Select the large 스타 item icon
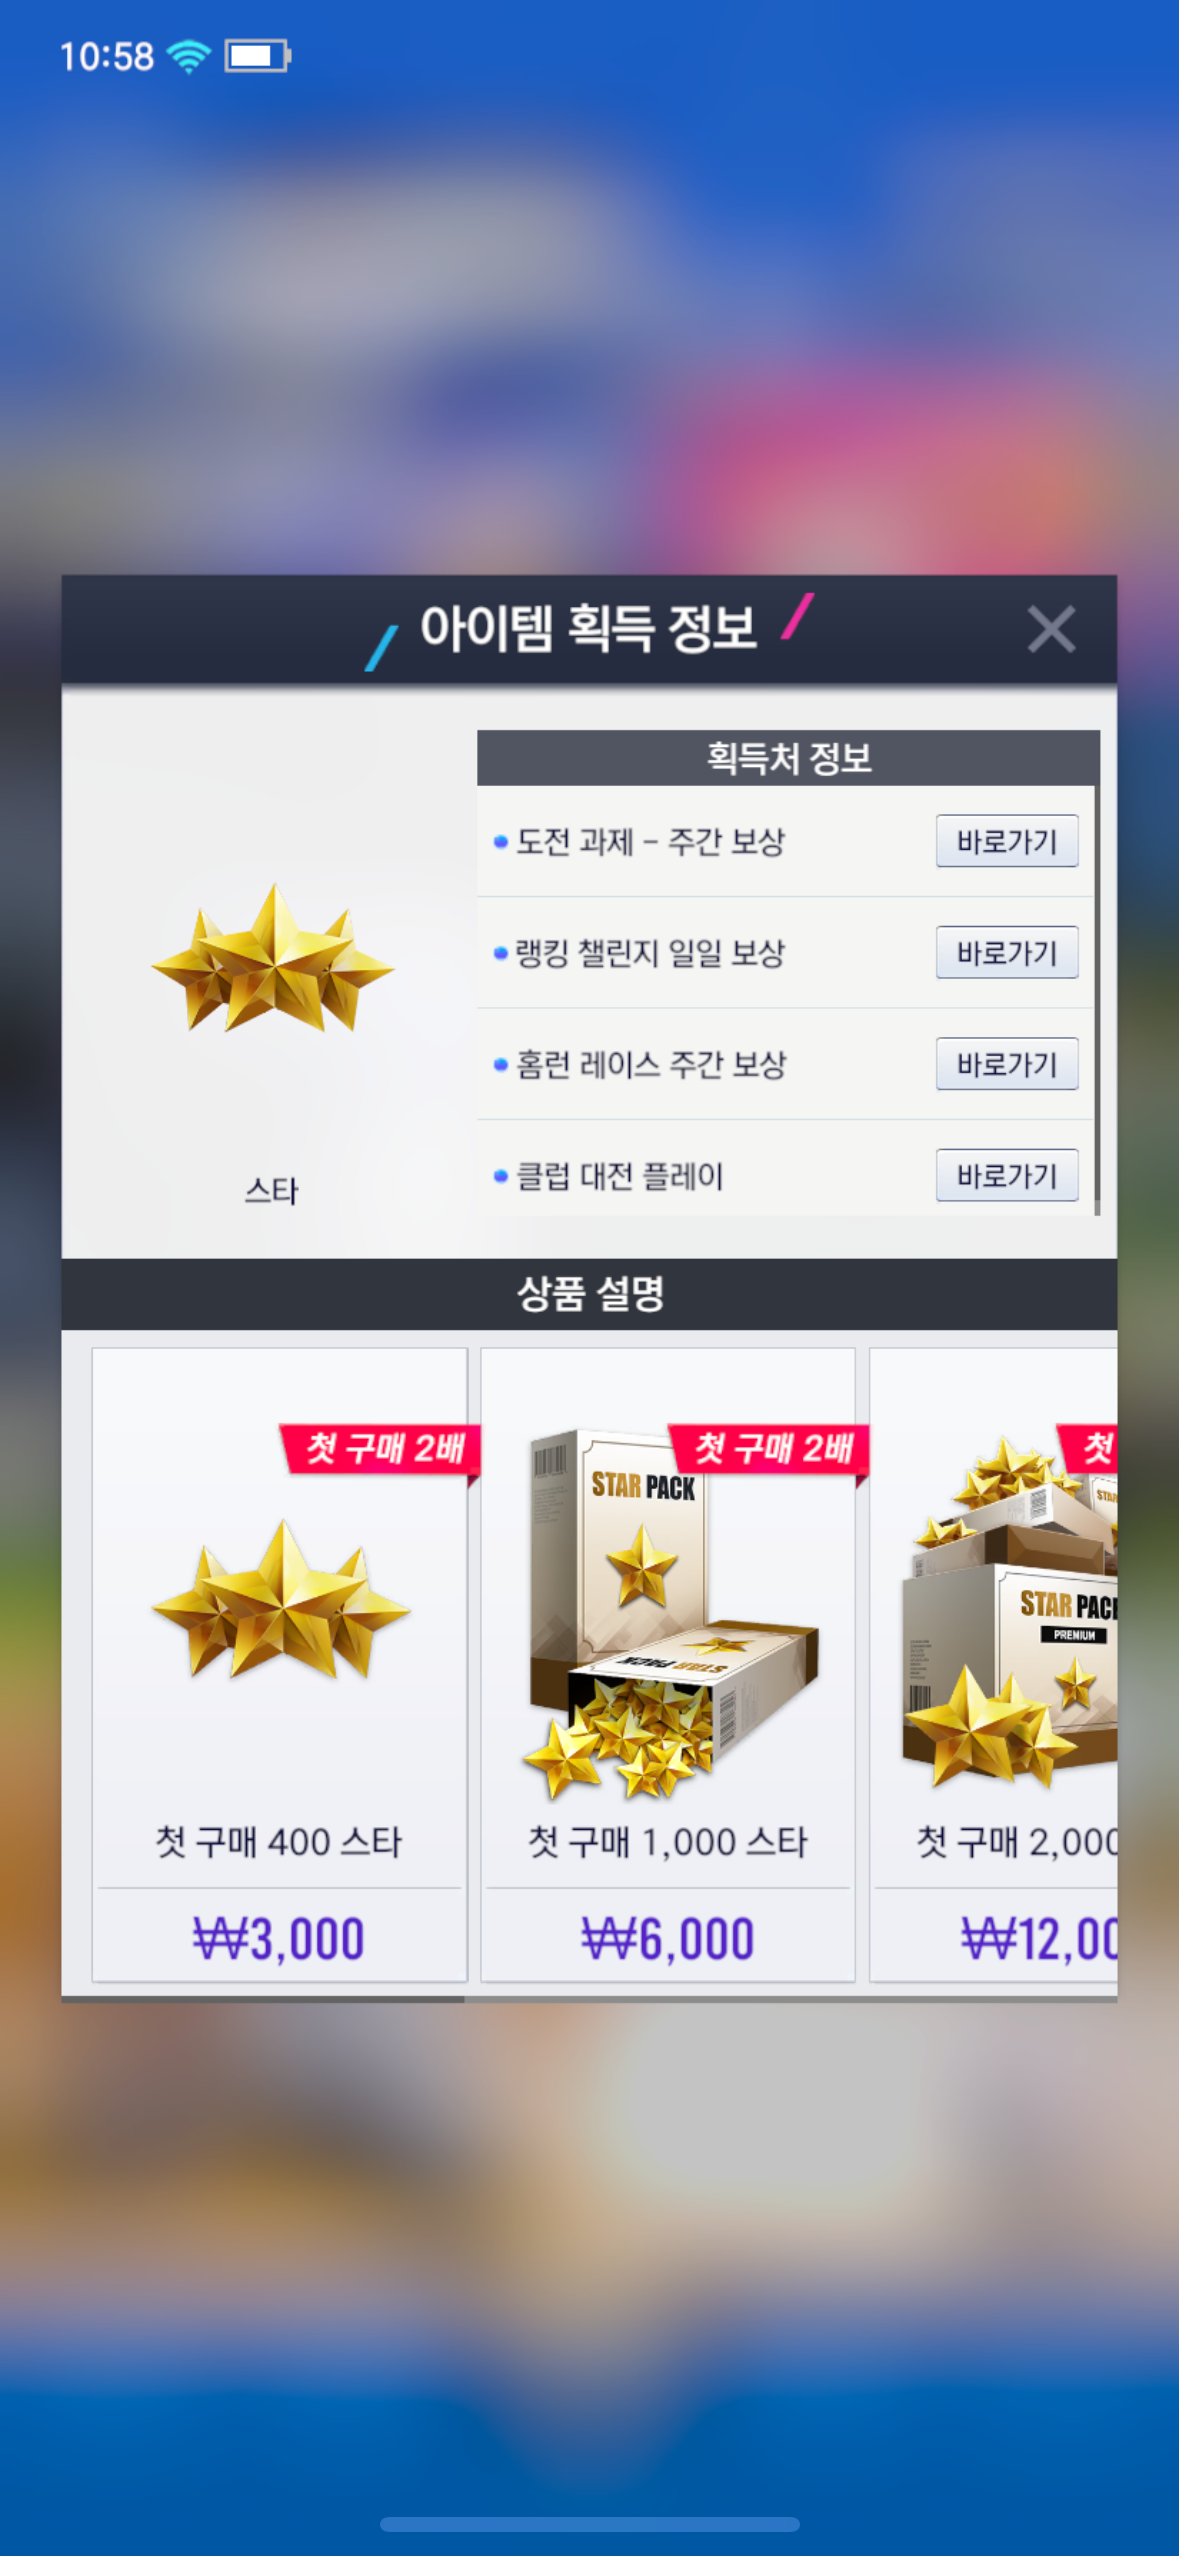 pos(272,960)
